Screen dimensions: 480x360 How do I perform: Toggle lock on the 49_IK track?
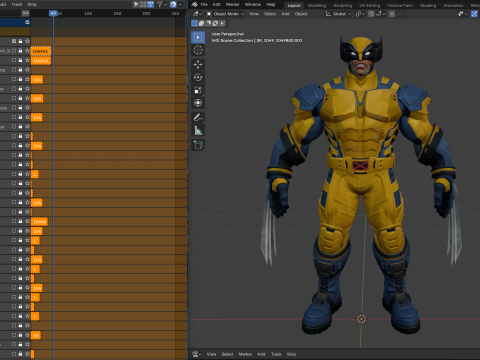pyautogui.click(x=20, y=51)
